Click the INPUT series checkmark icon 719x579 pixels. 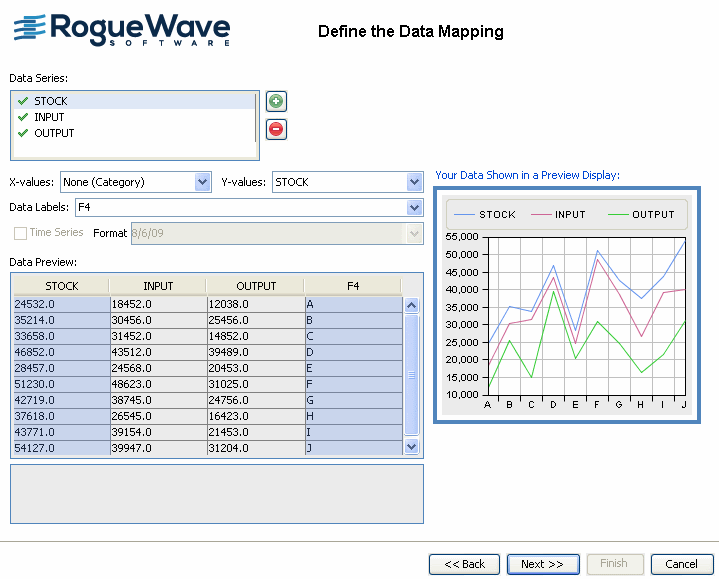23,117
